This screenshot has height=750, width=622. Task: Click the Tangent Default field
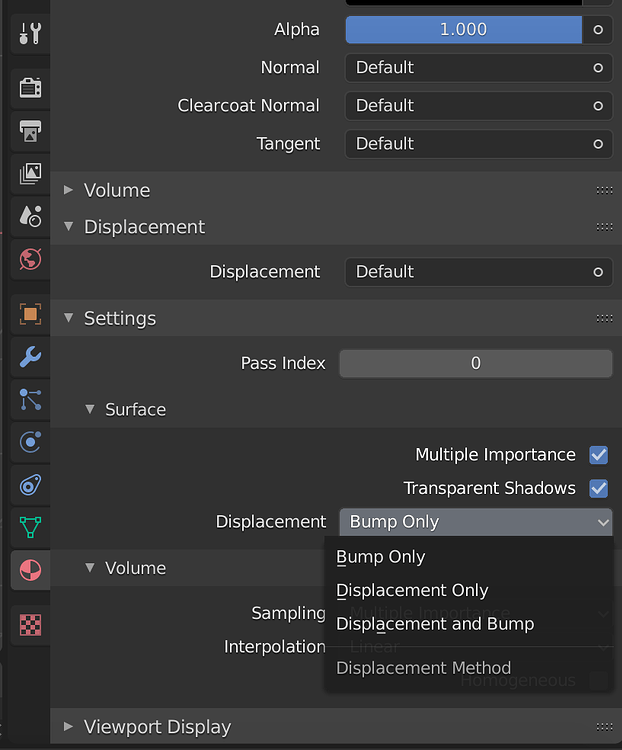(x=478, y=144)
